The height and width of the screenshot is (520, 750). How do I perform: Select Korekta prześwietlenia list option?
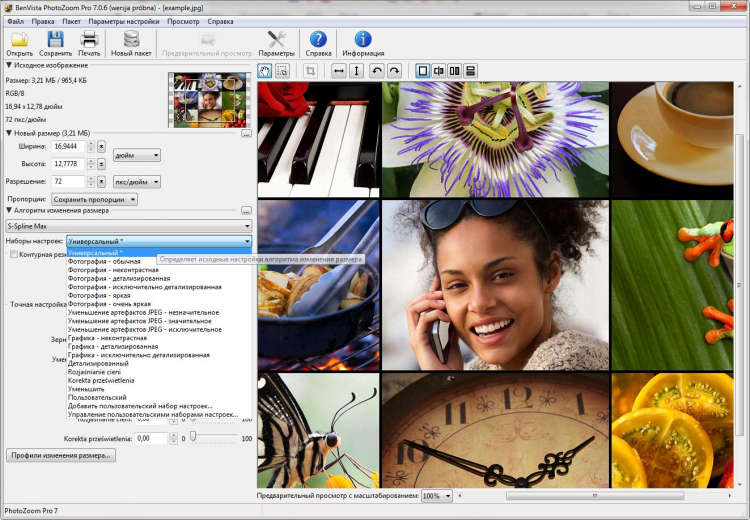tap(159, 380)
